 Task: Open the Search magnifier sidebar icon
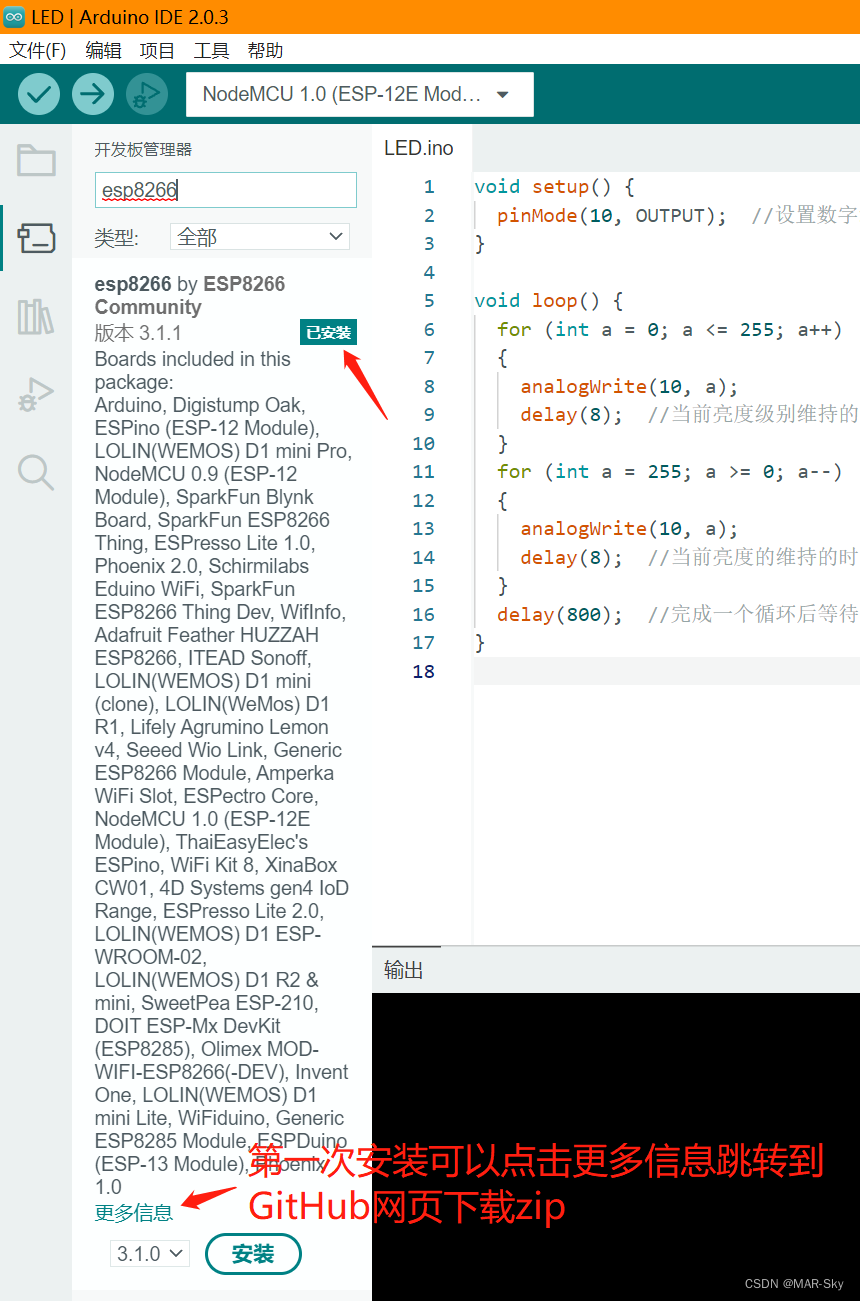(36, 472)
